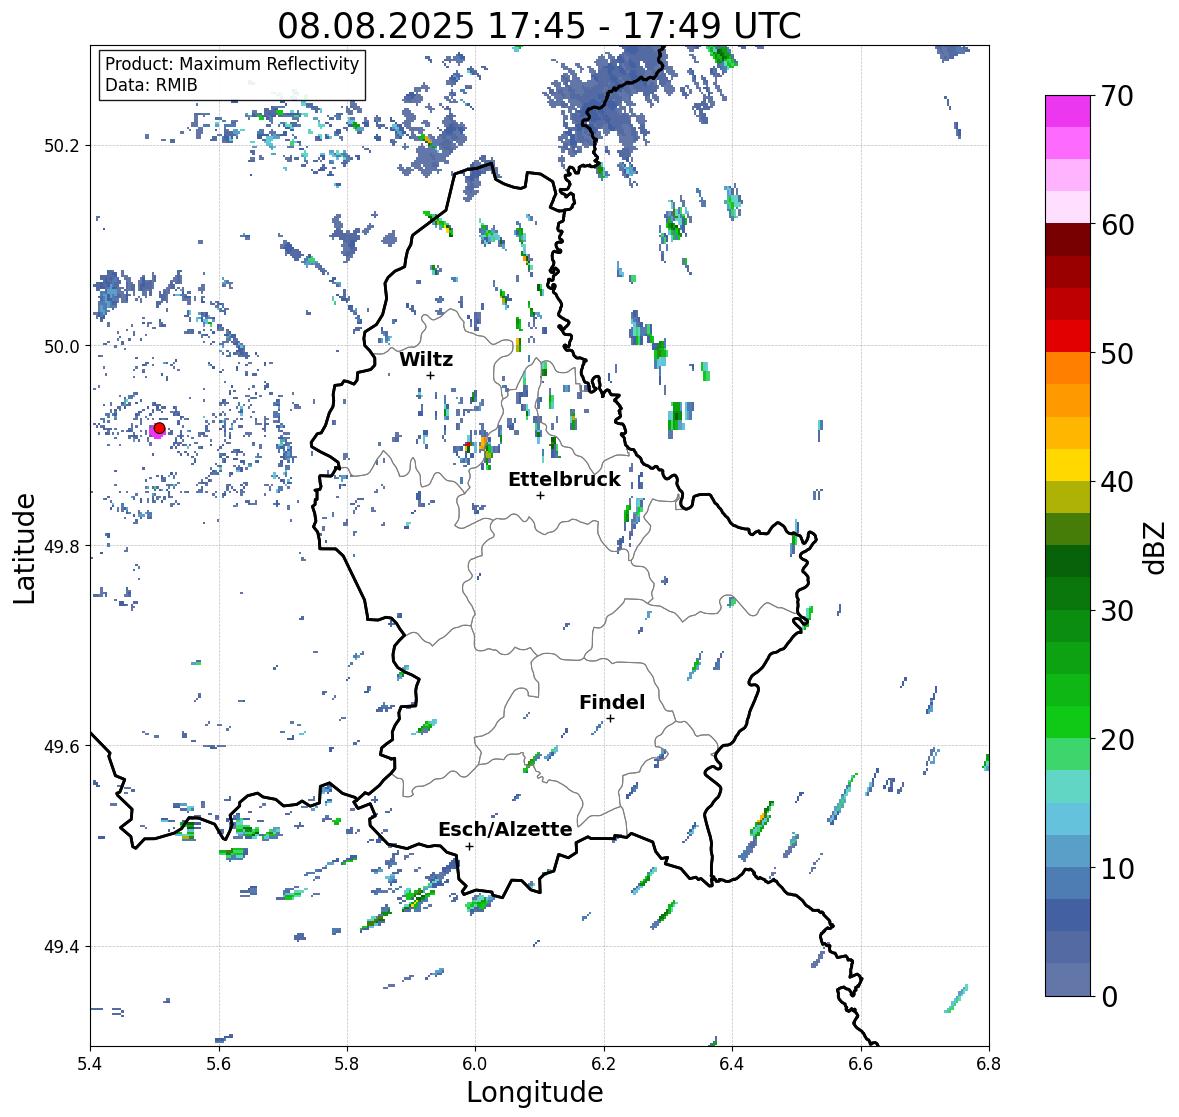Click the 6.4 longitude tick label
The image size is (1179, 1117).
coord(732,1064)
